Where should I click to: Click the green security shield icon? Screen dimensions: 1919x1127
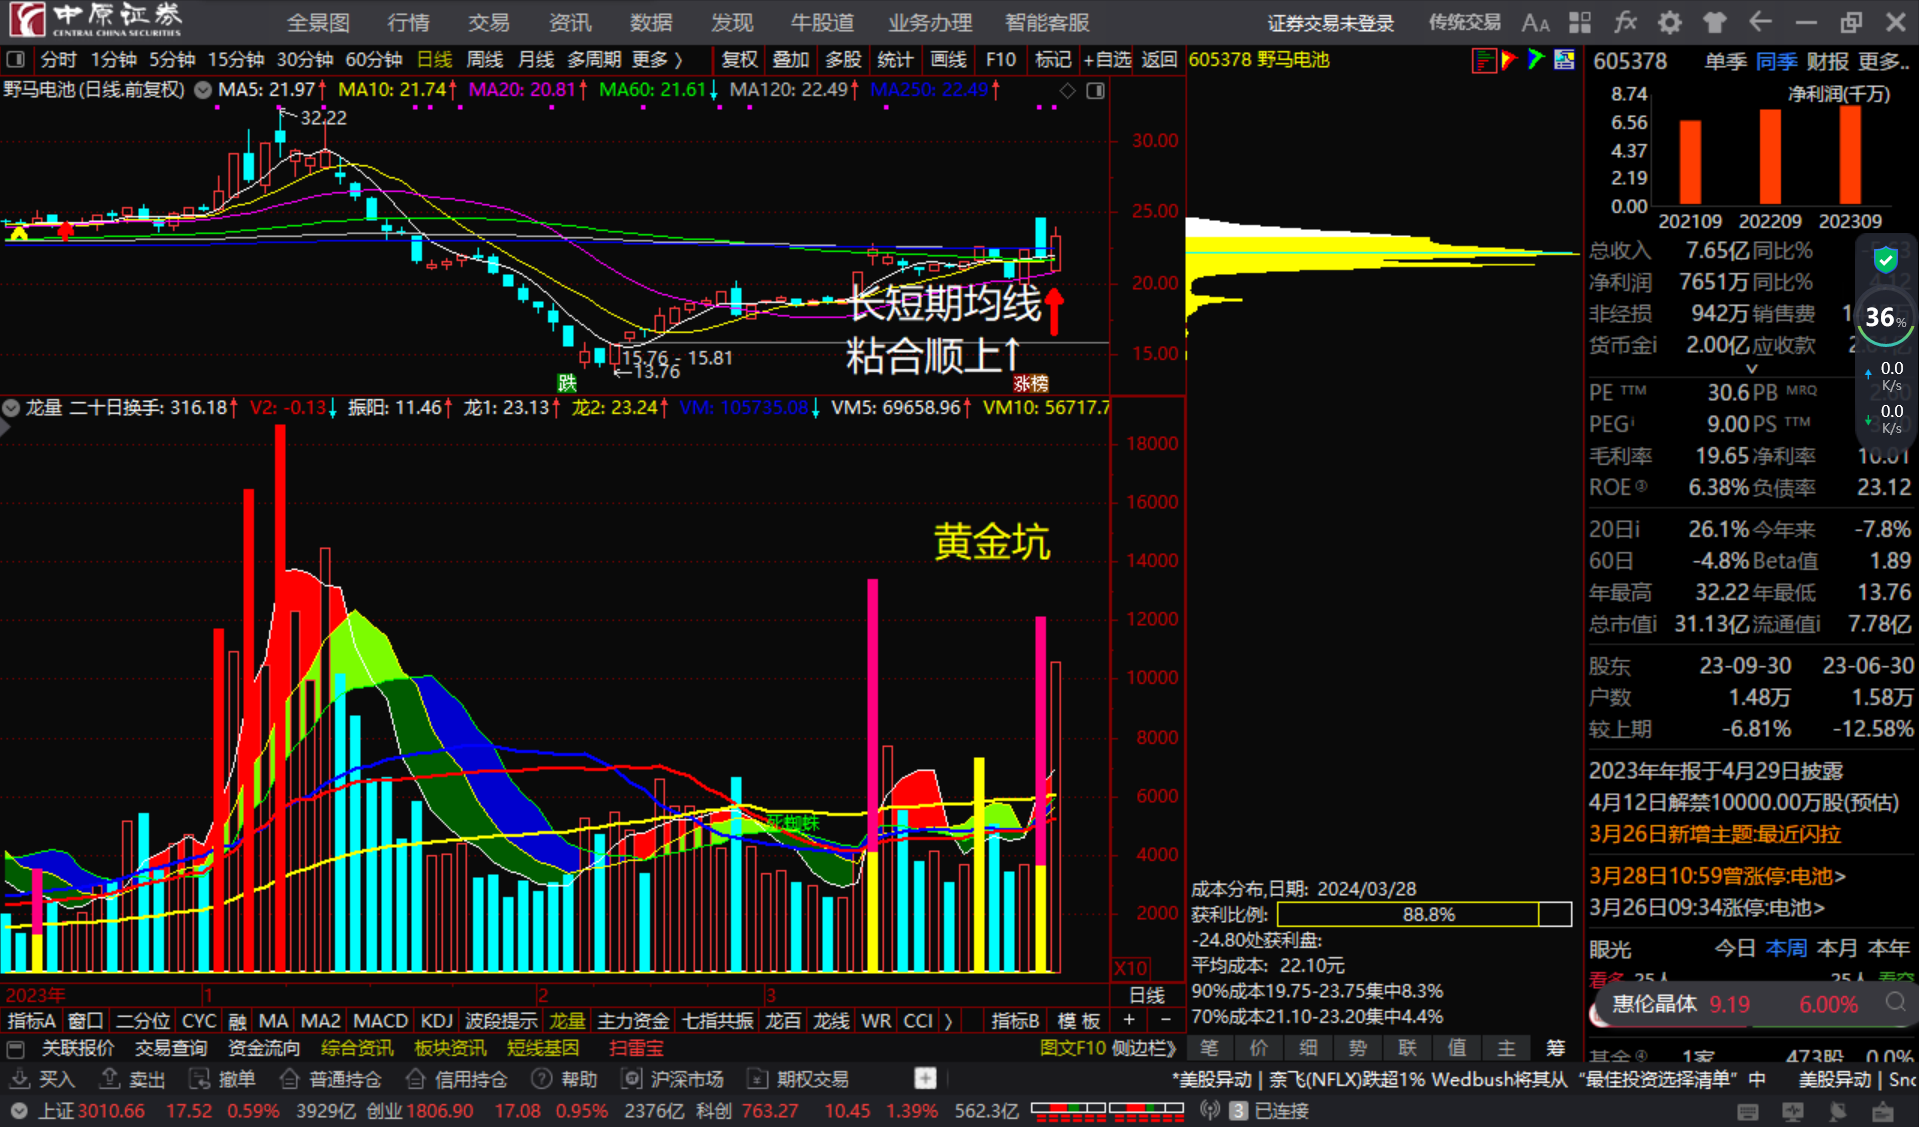tap(1885, 261)
